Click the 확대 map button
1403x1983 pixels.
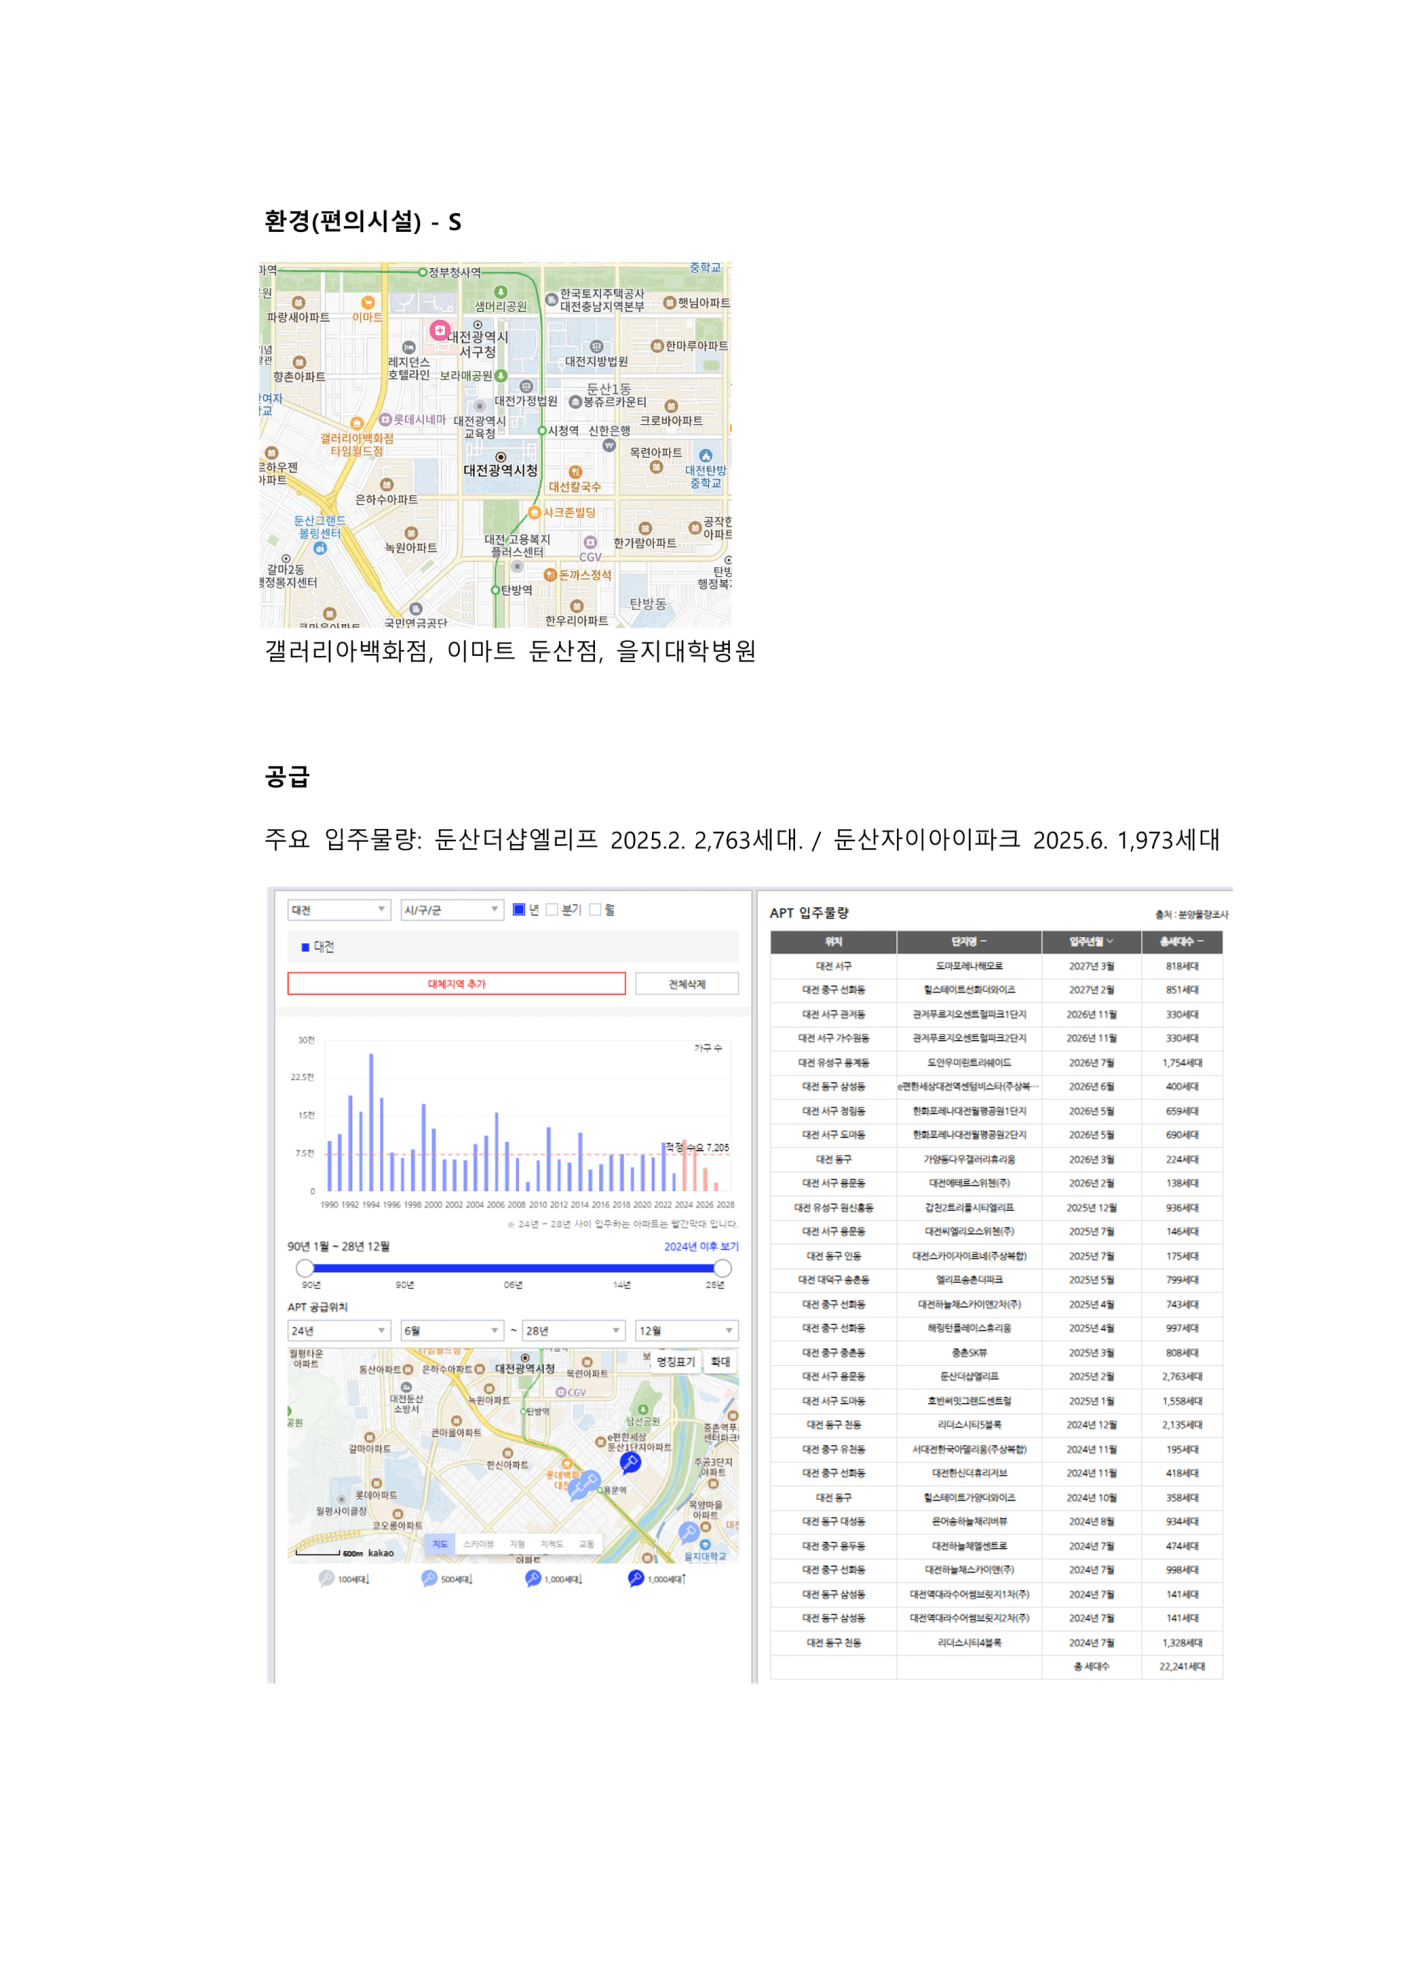720,1361
